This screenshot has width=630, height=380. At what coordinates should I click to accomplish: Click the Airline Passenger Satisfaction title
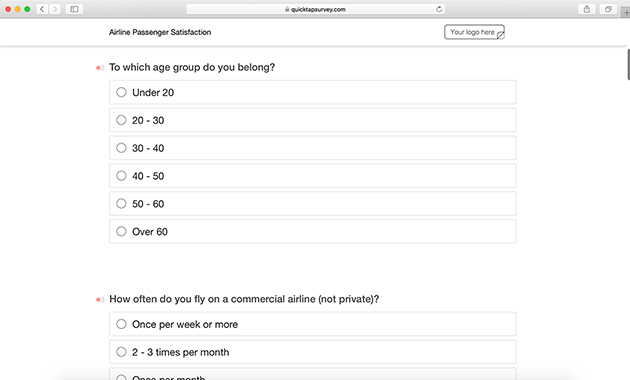point(160,32)
